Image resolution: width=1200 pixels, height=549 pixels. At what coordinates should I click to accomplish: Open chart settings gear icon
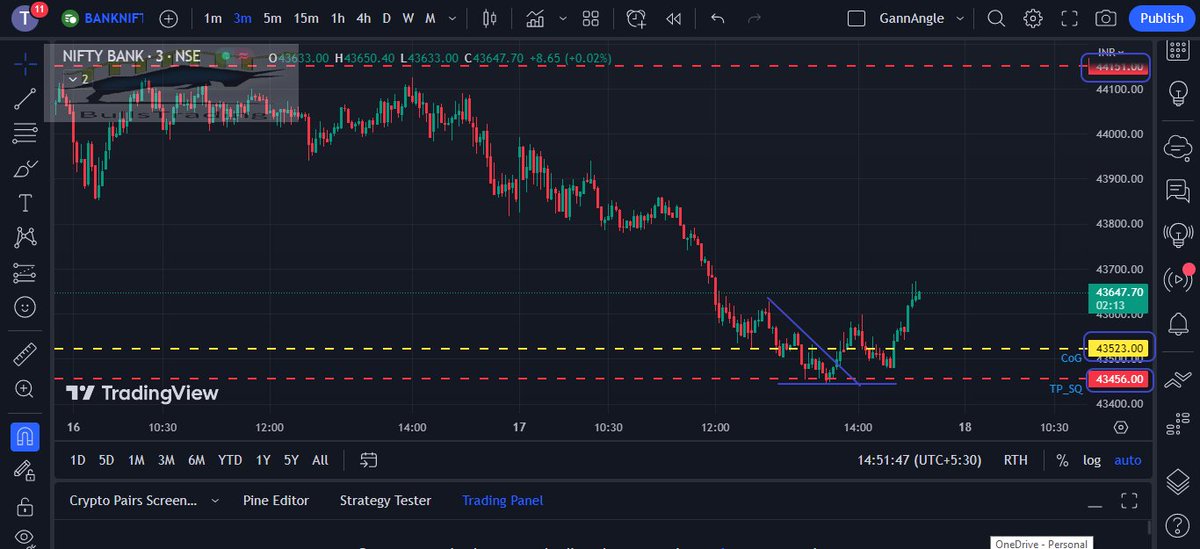click(1032, 18)
